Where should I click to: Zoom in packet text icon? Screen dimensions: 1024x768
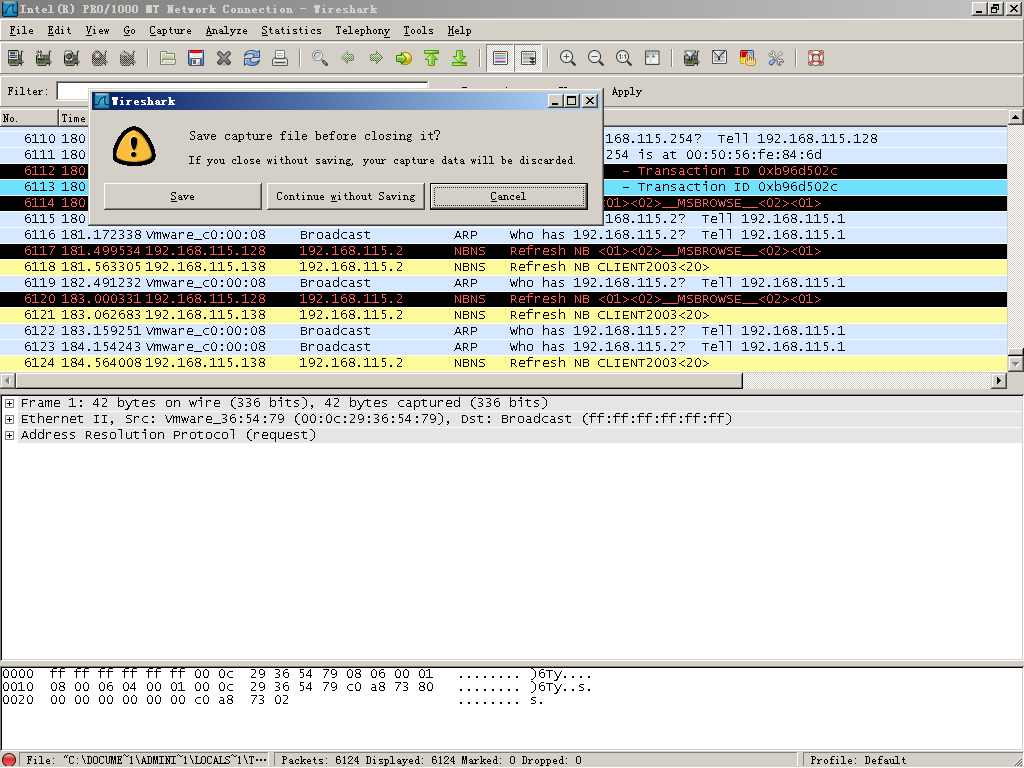(568, 58)
